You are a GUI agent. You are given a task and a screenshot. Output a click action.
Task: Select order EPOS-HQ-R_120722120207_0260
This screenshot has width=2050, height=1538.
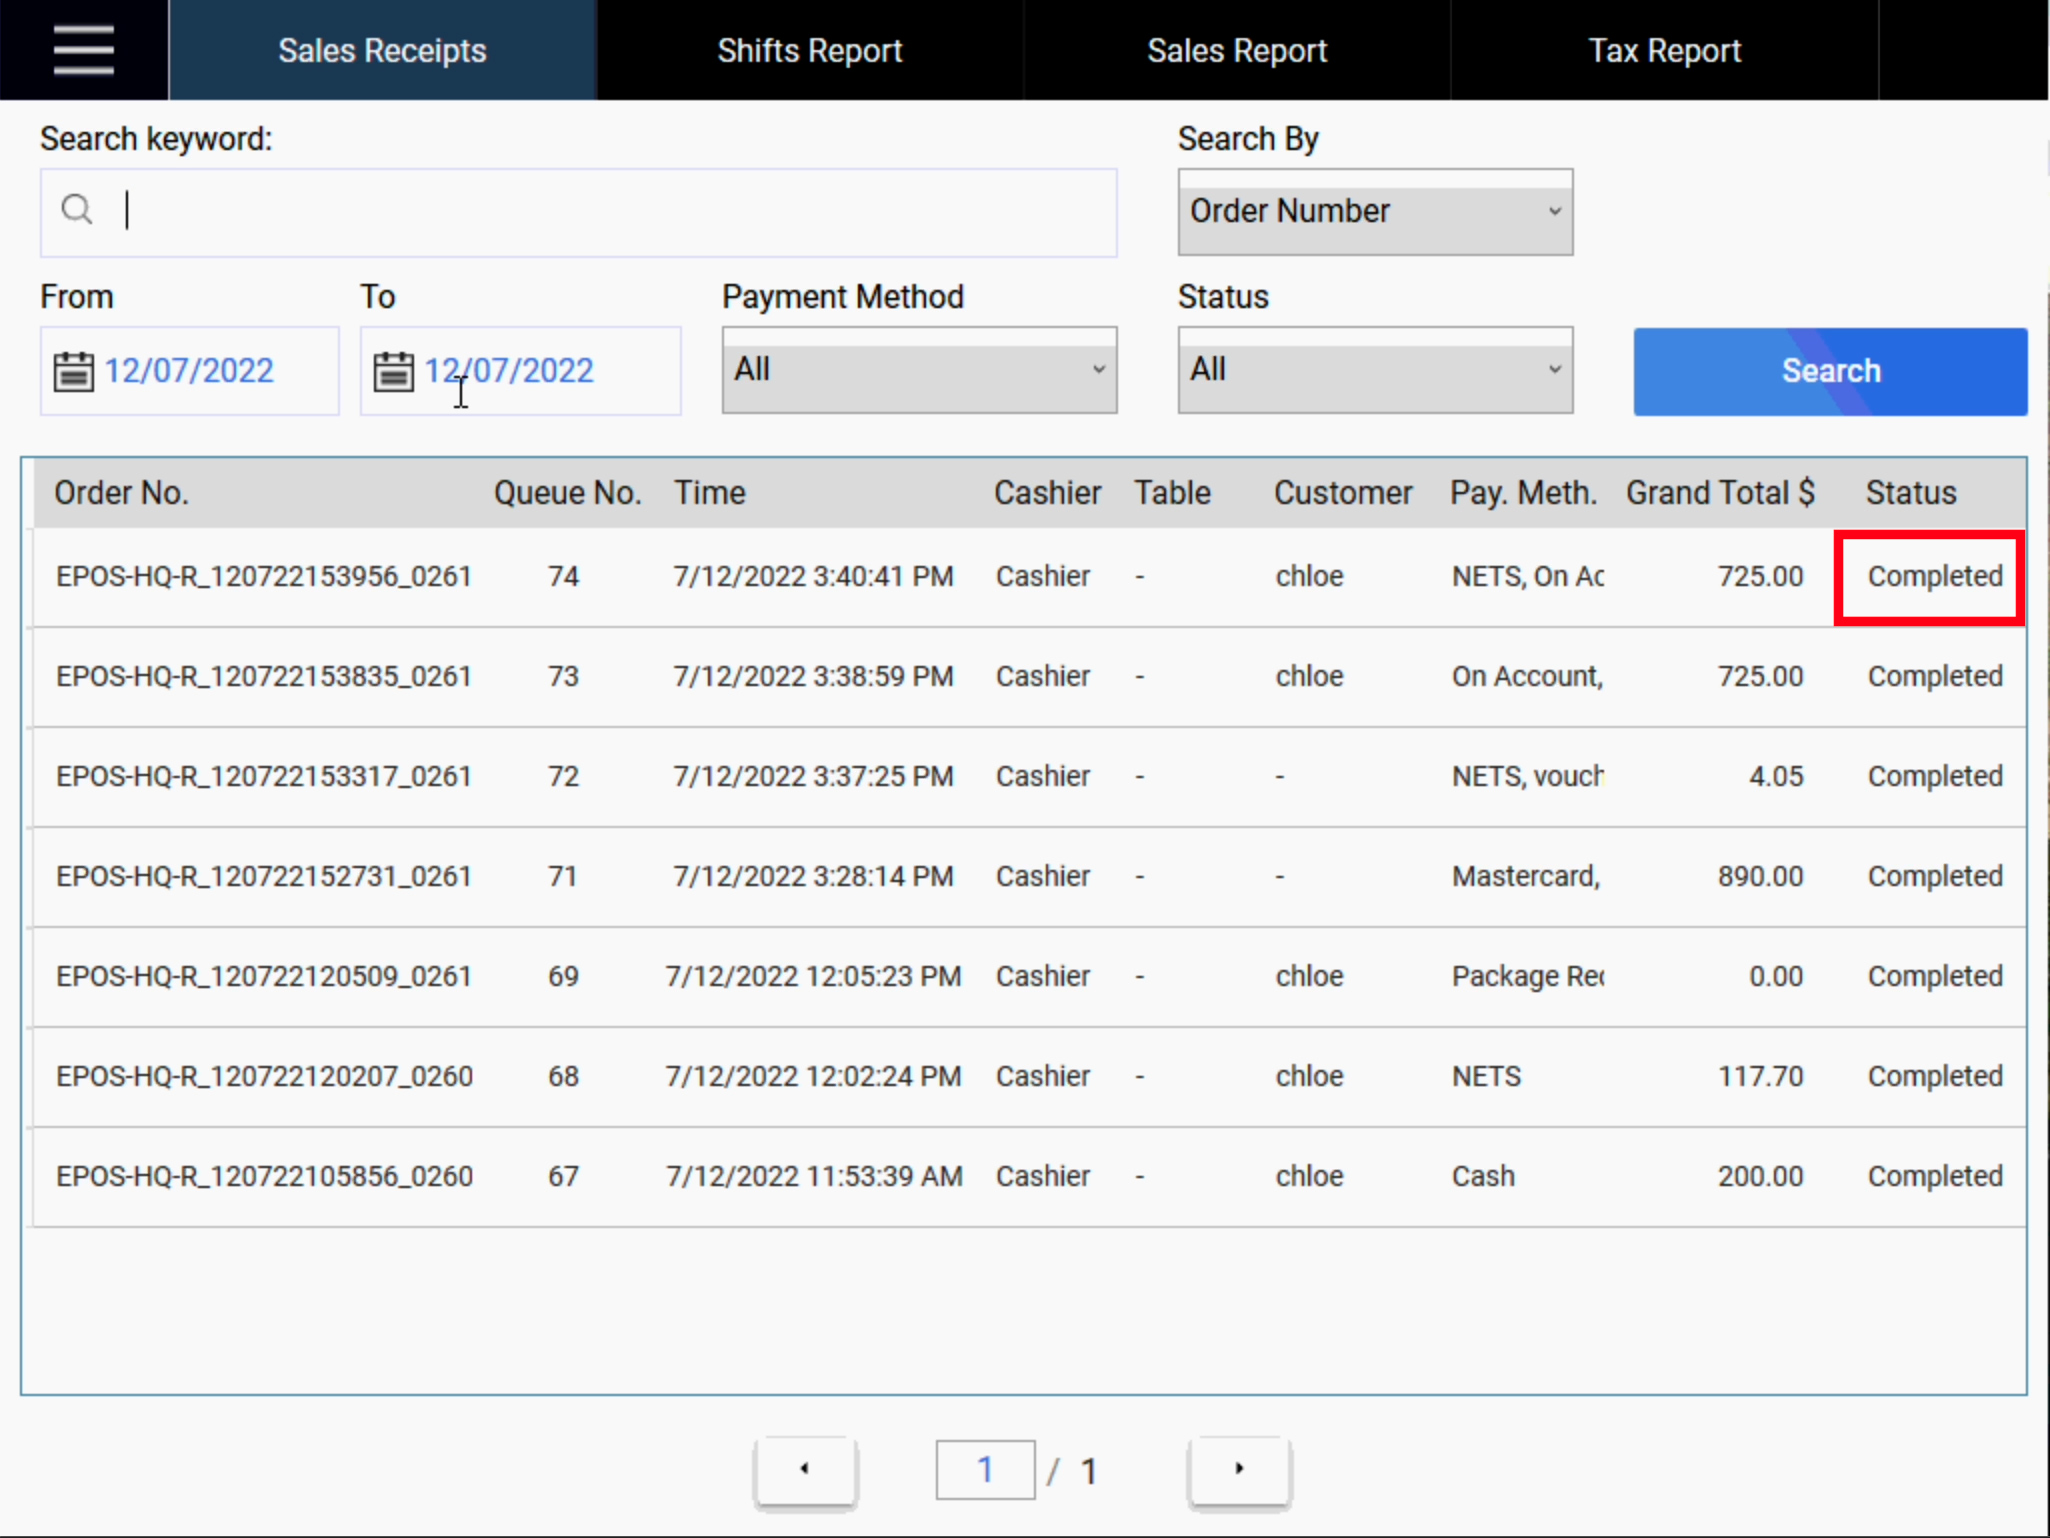[x=264, y=1077]
